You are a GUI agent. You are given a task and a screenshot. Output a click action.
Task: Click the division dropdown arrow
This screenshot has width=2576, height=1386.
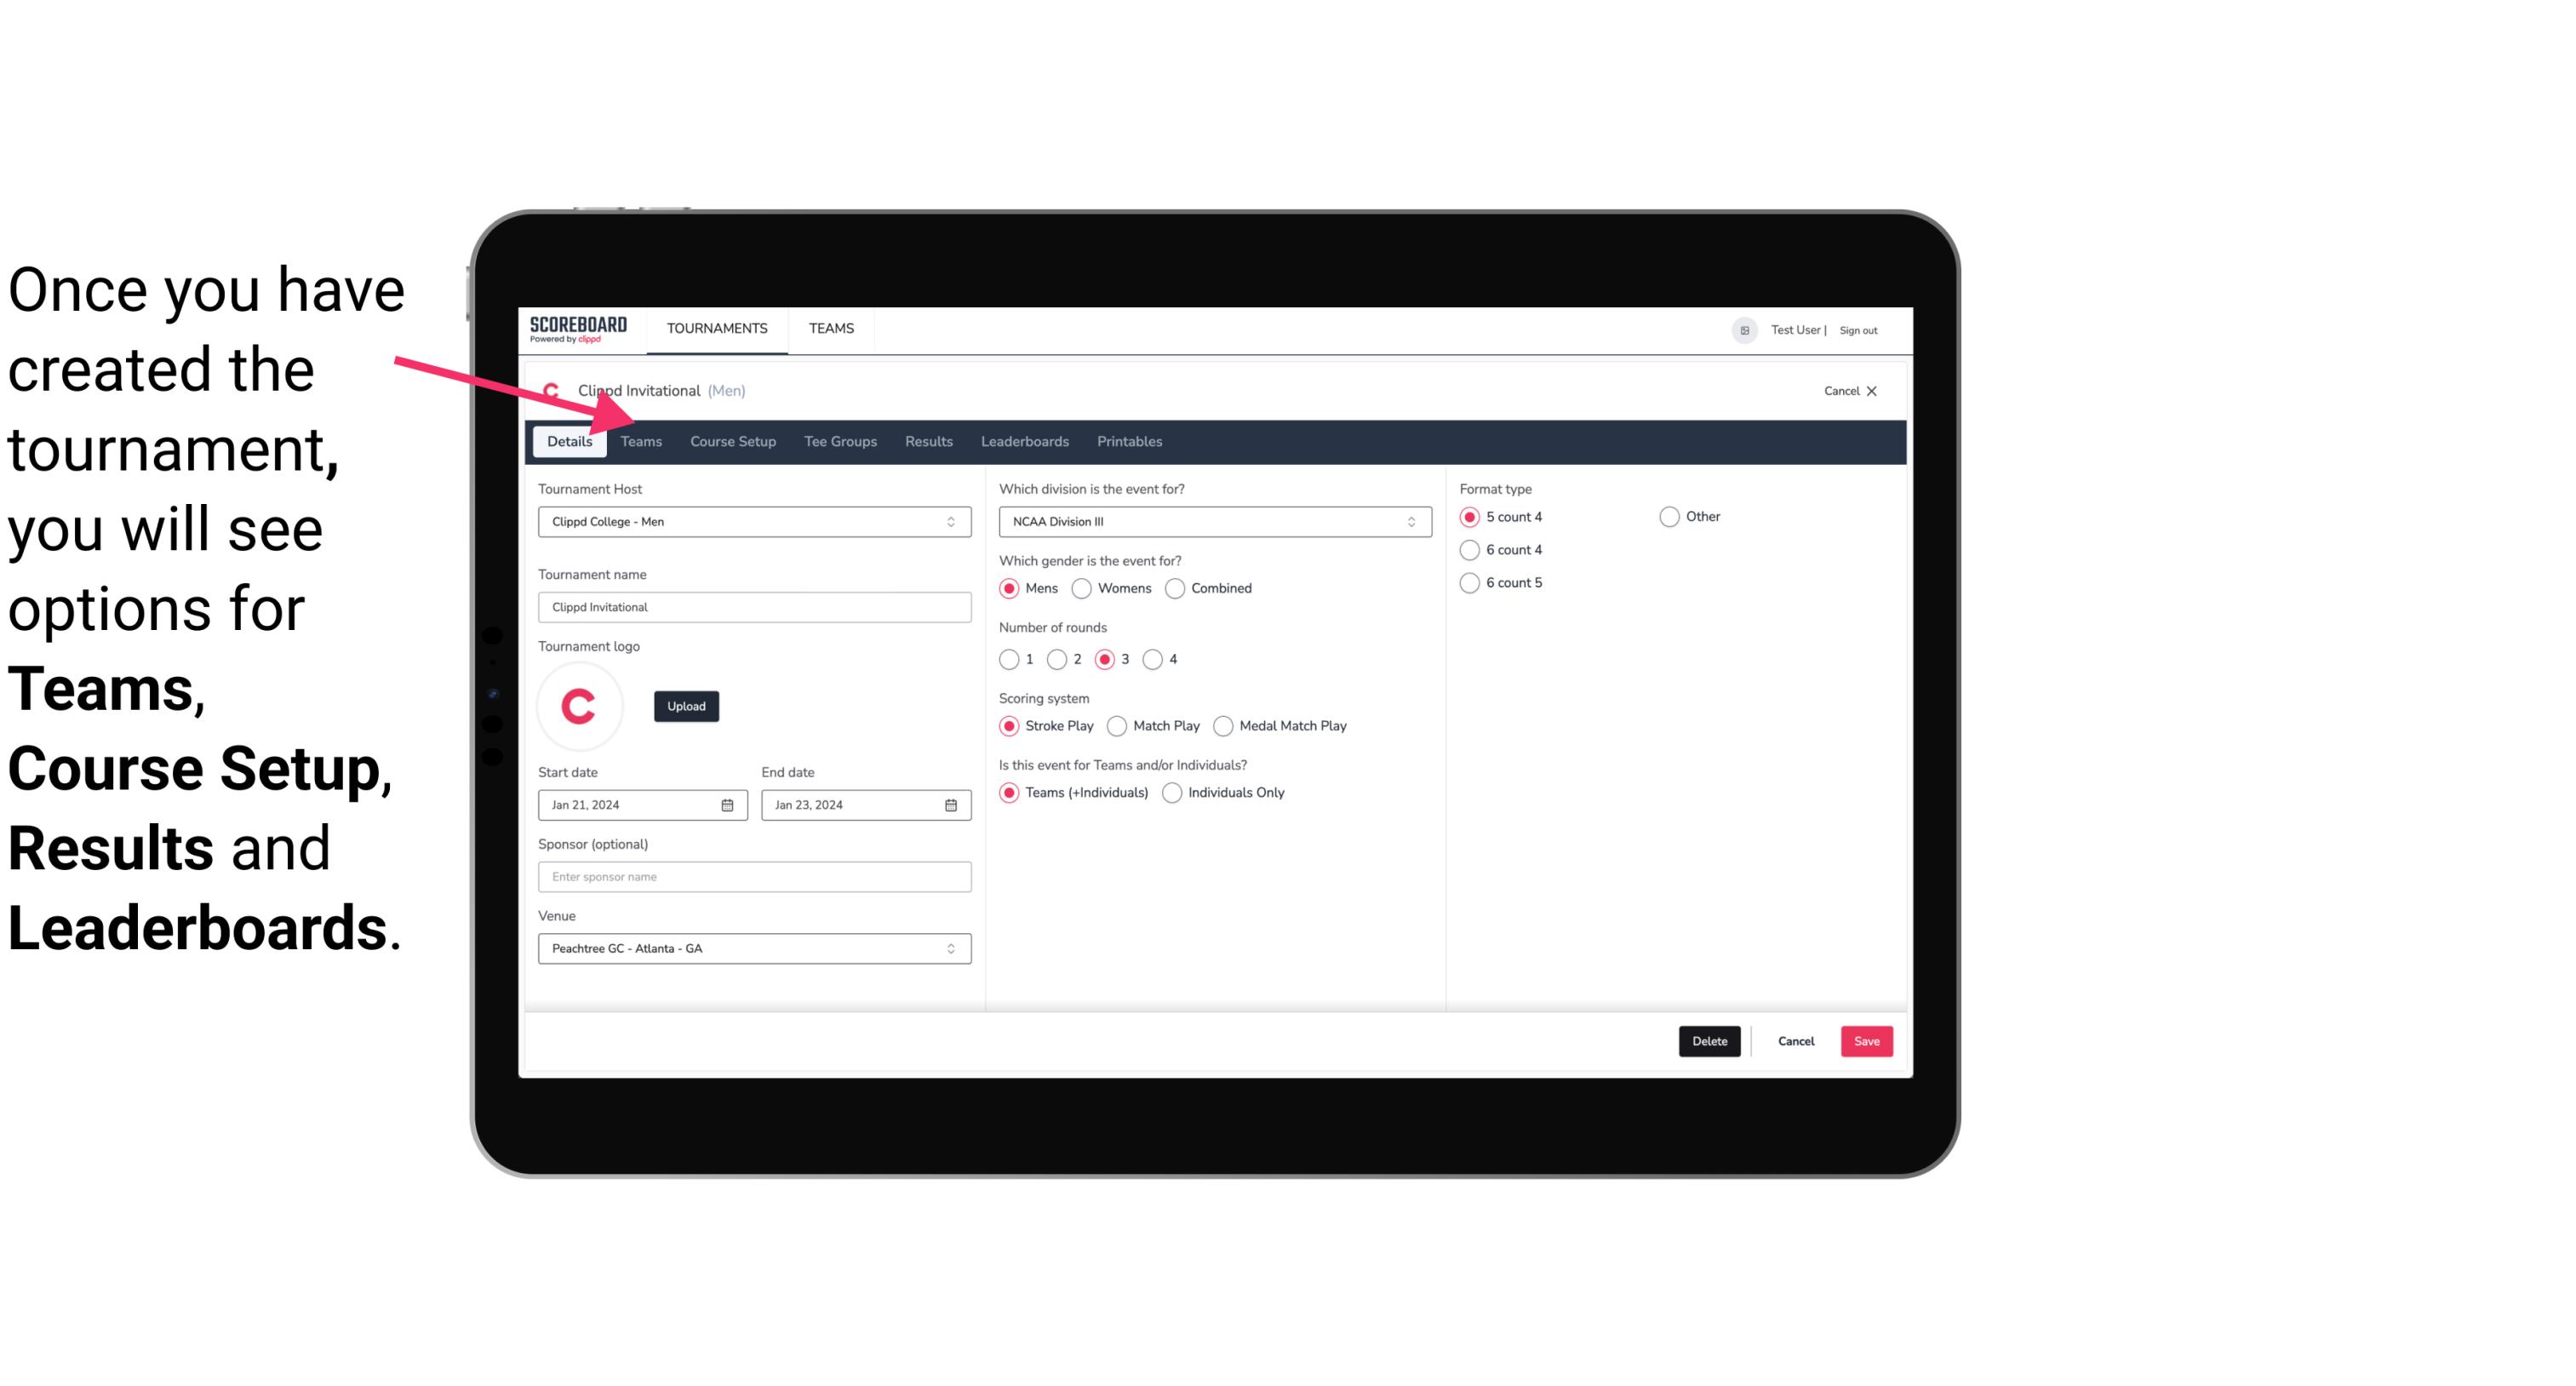(x=1405, y=521)
